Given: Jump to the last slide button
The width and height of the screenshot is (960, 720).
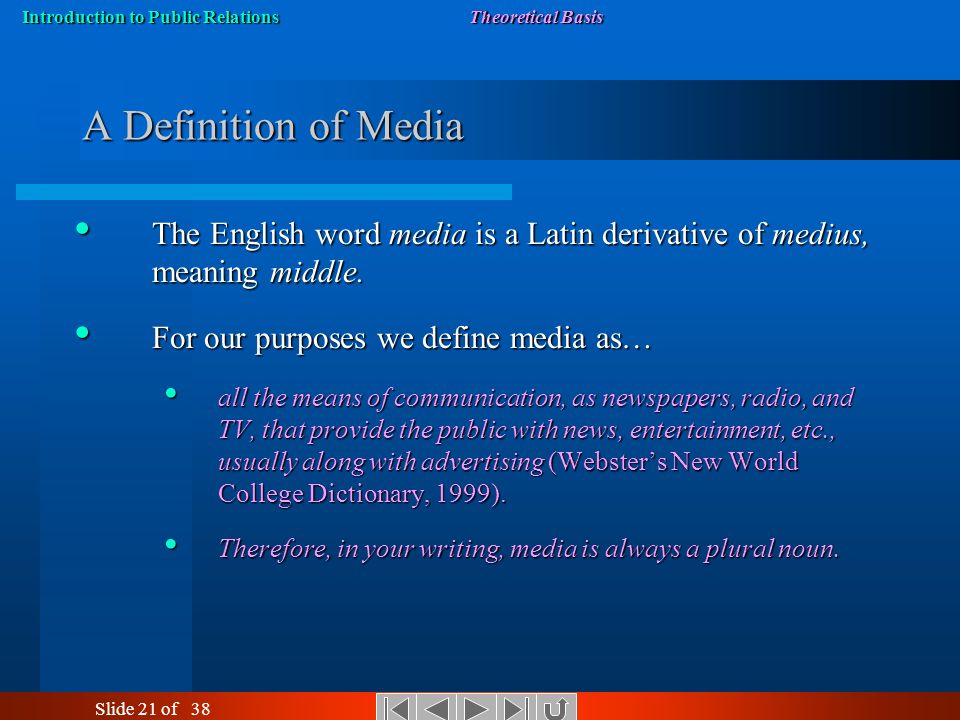Looking at the screenshot, I should pos(516,708).
